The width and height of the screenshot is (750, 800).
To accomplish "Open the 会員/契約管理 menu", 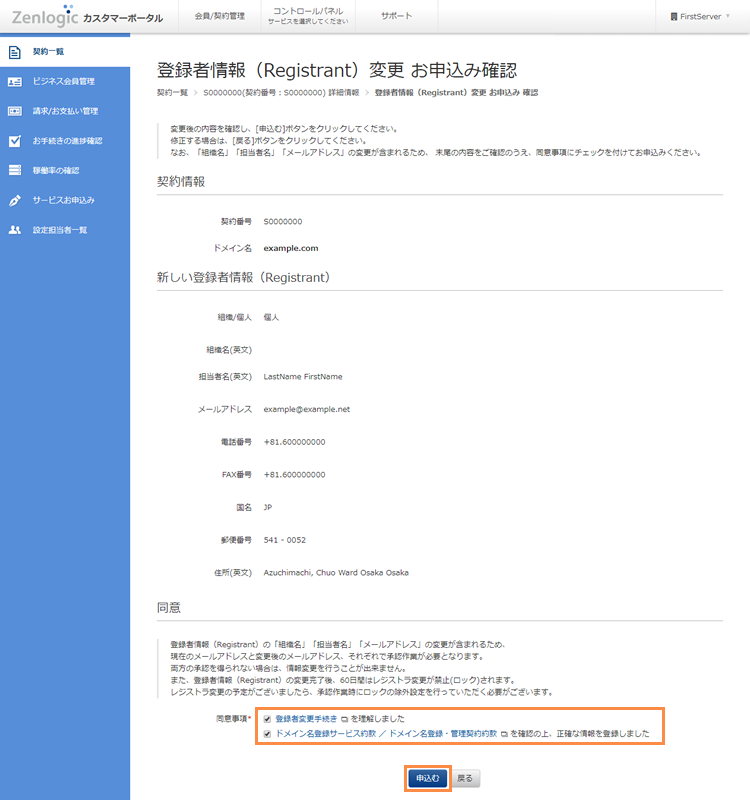I will (x=219, y=17).
